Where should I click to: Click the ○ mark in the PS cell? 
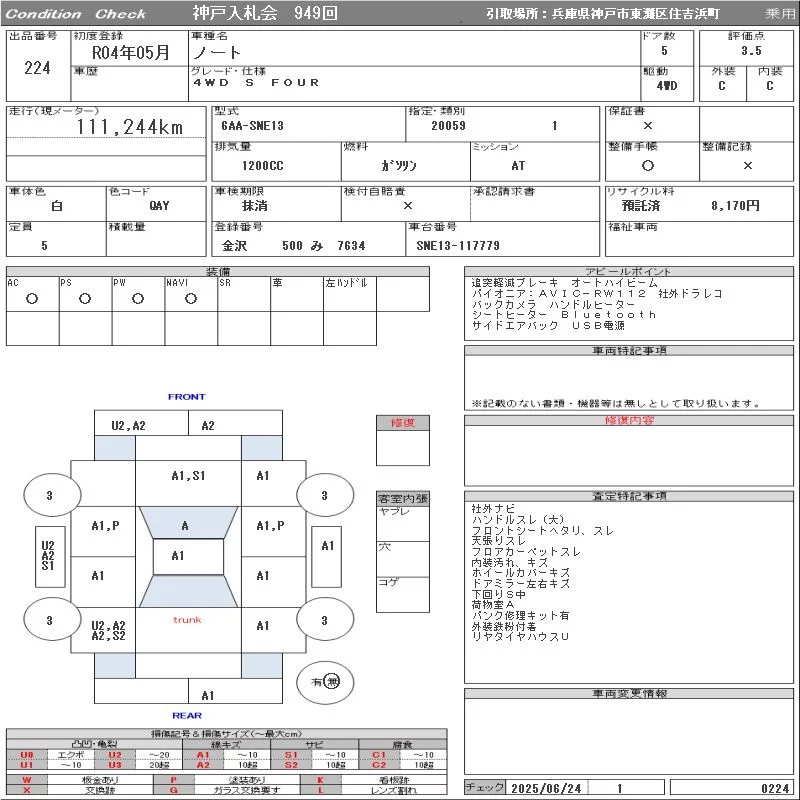pos(85,298)
